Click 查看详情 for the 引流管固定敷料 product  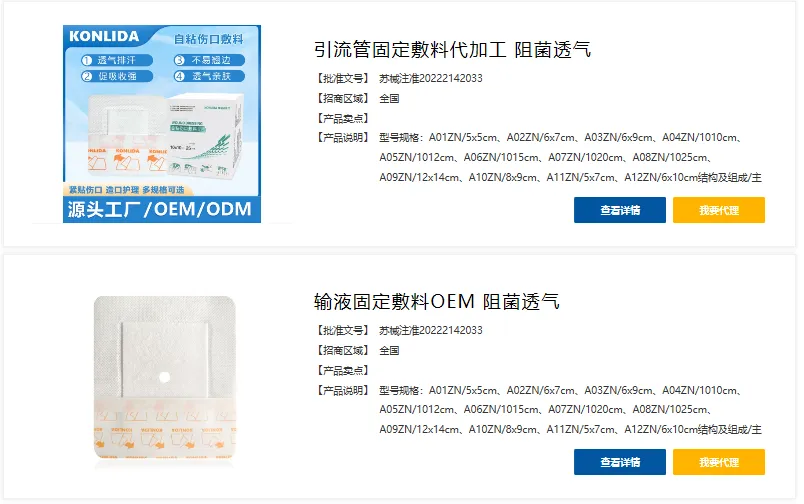pos(619,210)
